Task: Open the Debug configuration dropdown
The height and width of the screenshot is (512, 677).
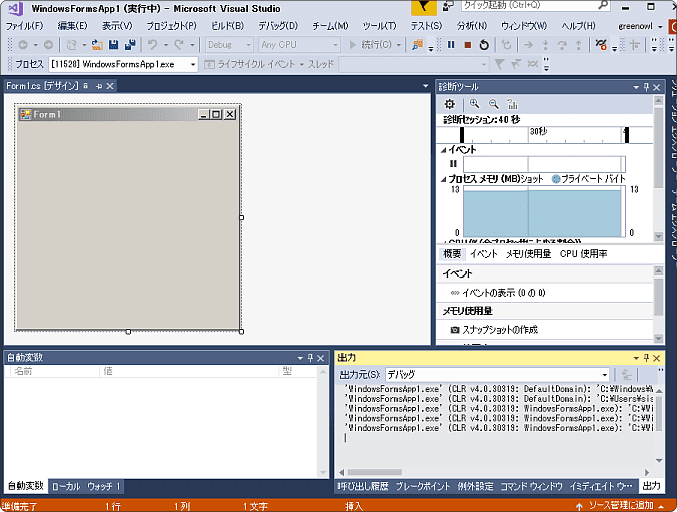Action: click(x=229, y=44)
